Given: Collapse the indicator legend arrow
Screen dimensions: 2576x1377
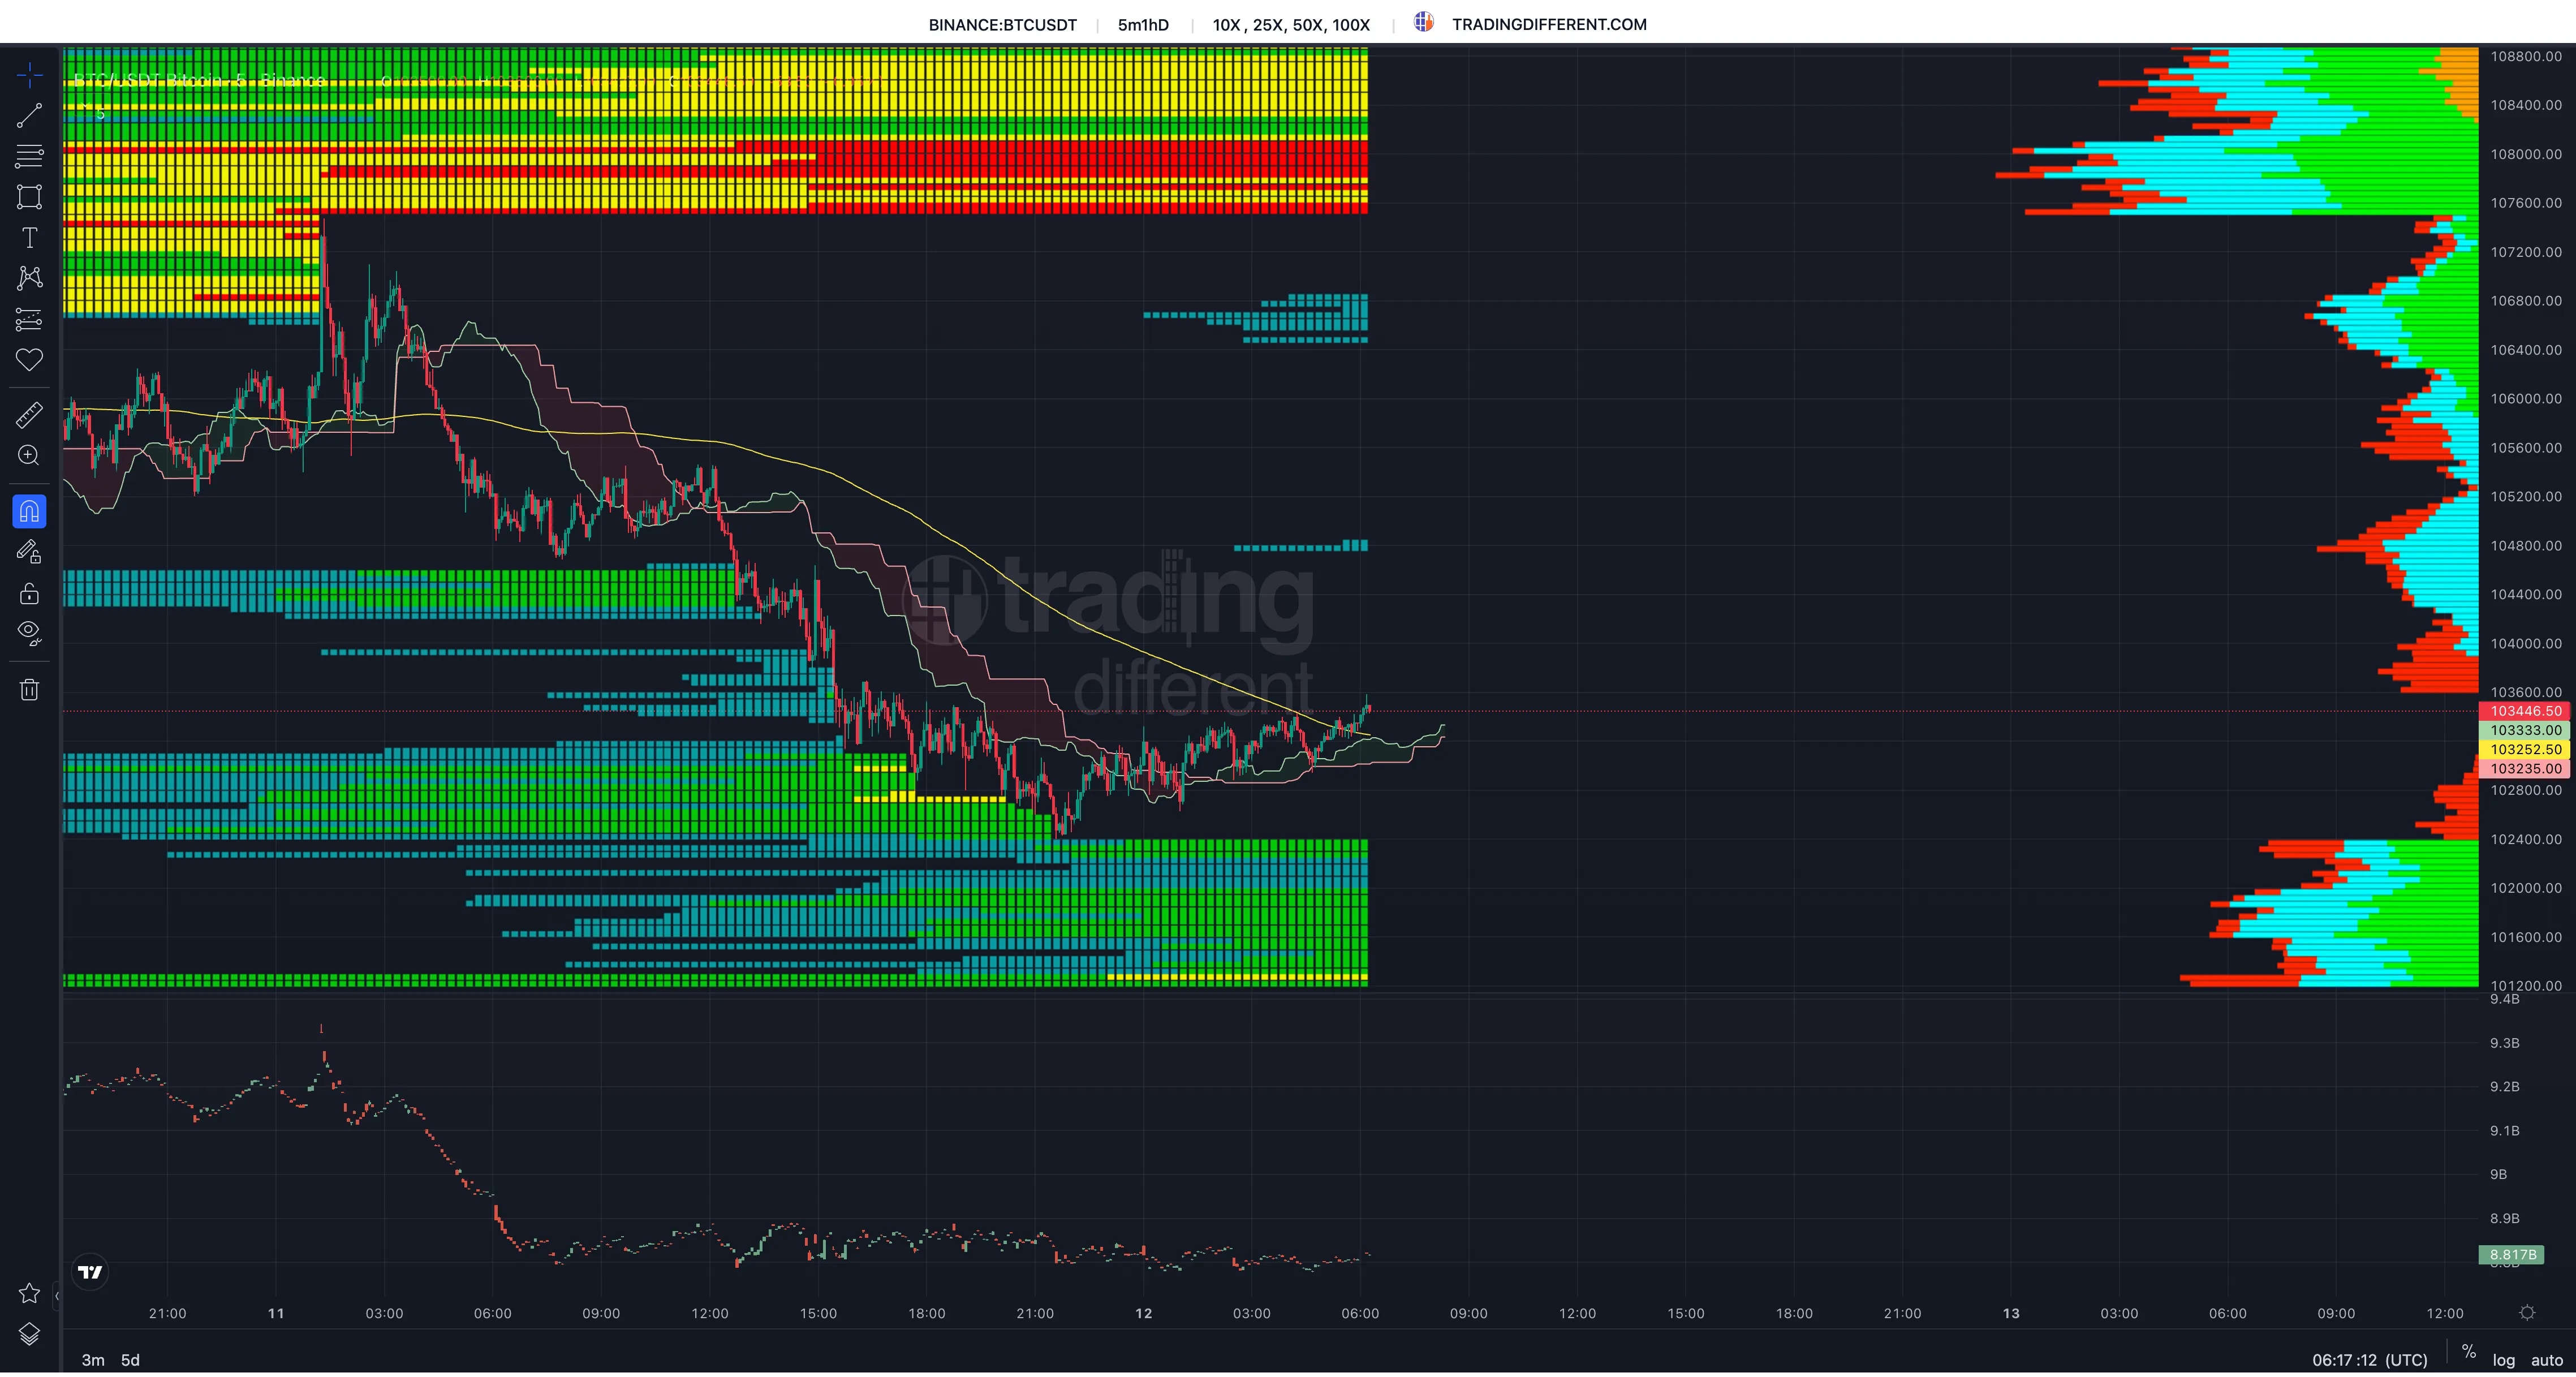Looking at the screenshot, I should [x=85, y=105].
